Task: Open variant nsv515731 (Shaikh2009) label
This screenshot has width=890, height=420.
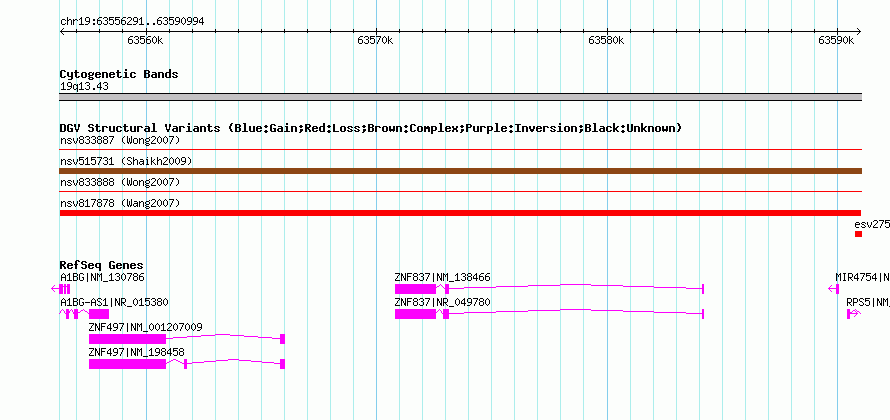Action: 126,161
